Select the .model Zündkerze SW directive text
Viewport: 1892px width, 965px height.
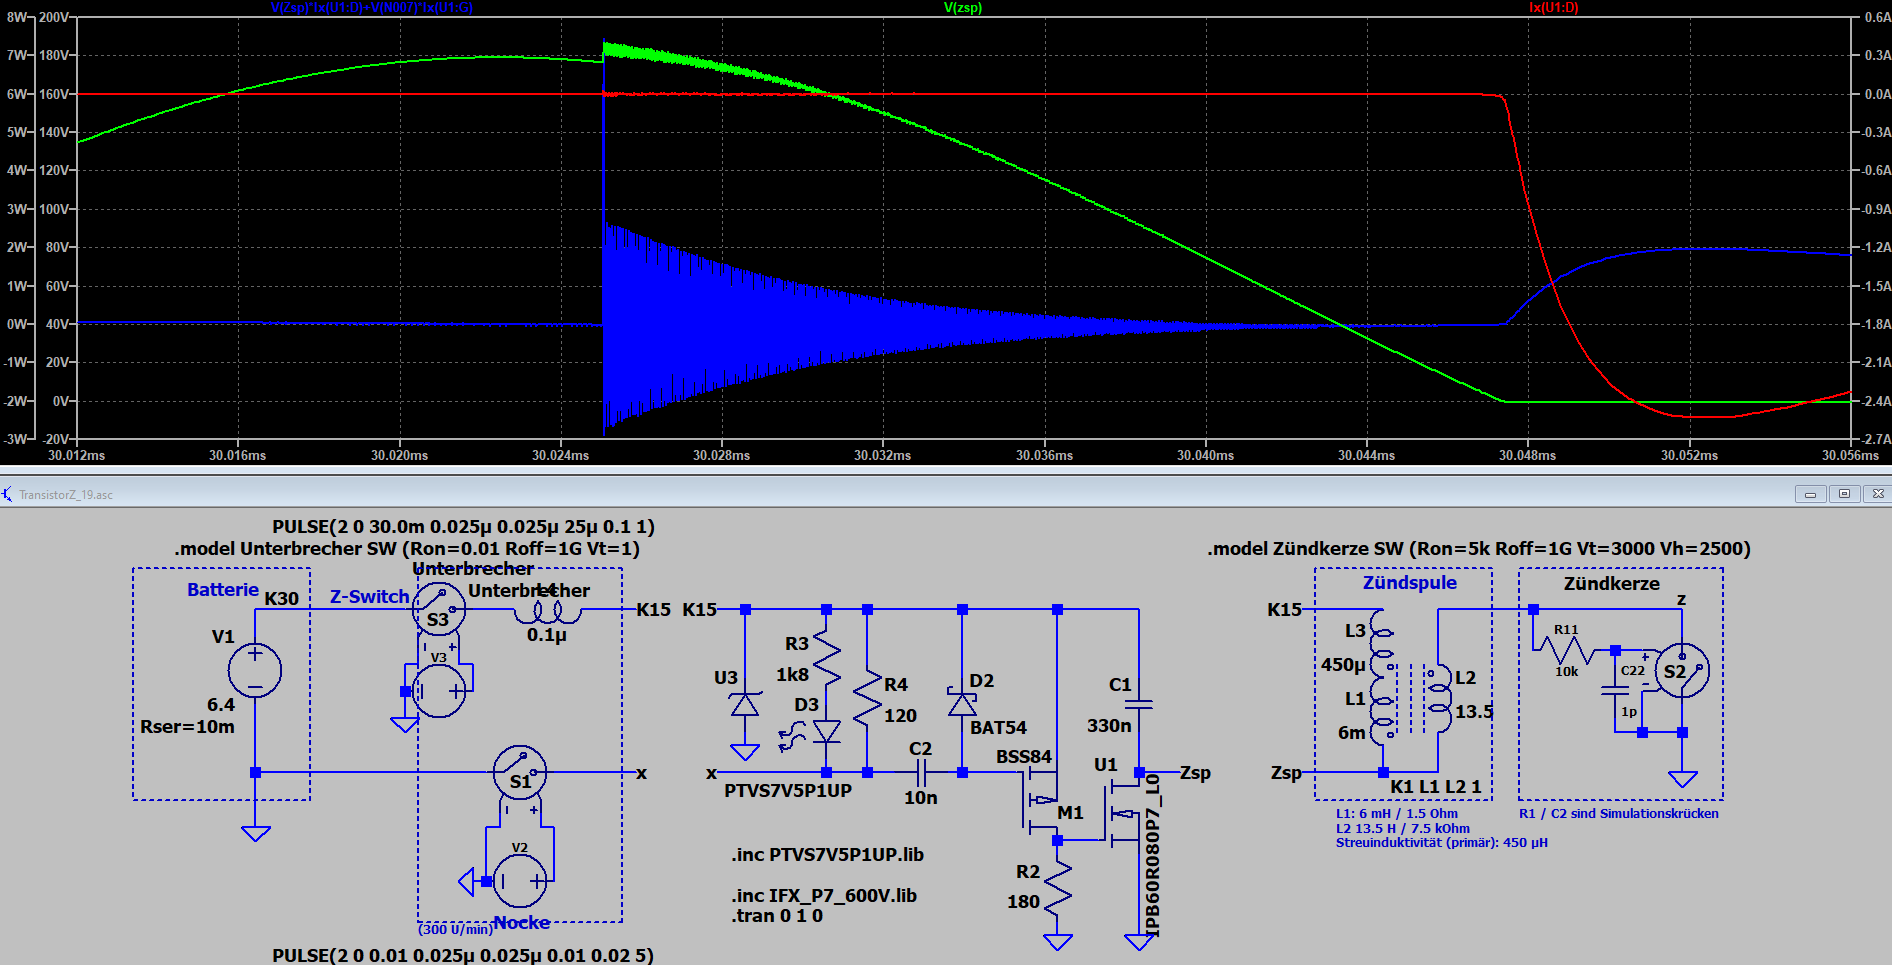1478,549
